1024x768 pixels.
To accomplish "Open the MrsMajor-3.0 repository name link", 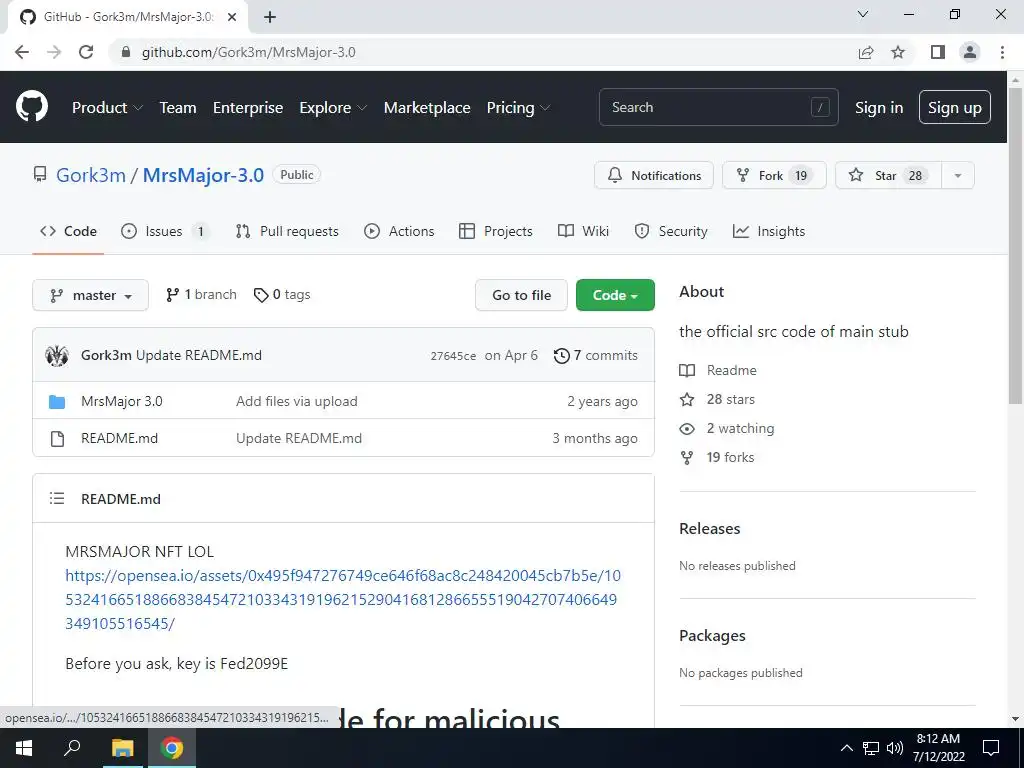I will (x=203, y=175).
